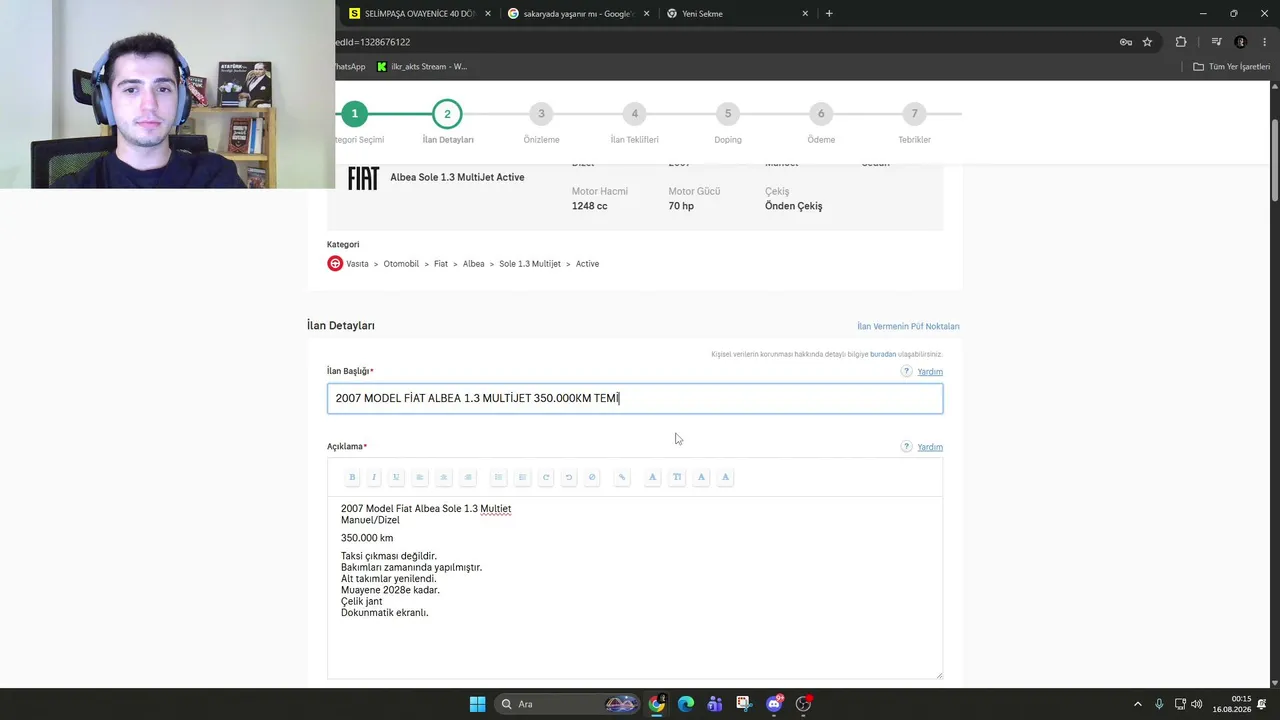
Task: Open the Tüm Yer İşaretleri bookmarks folder
Action: point(1232,67)
